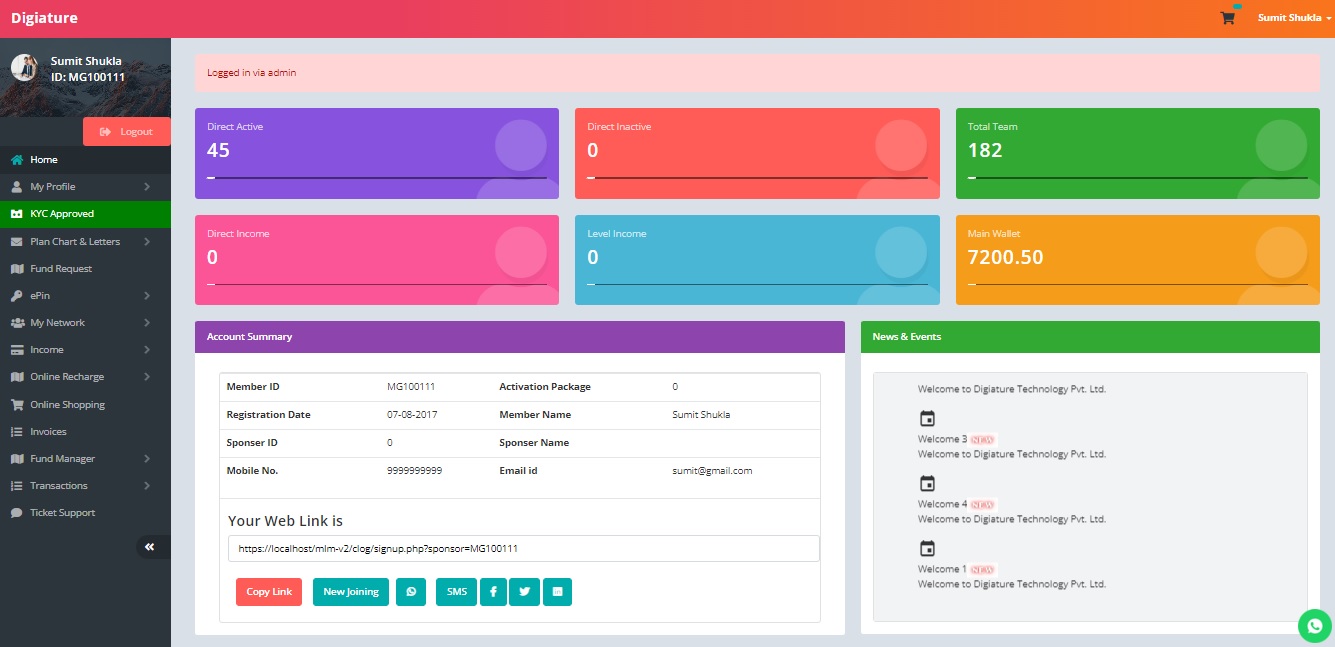Screen dimensions: 1335x647
Task: Click the KYC Approved icon
Action: coord(17,214)
